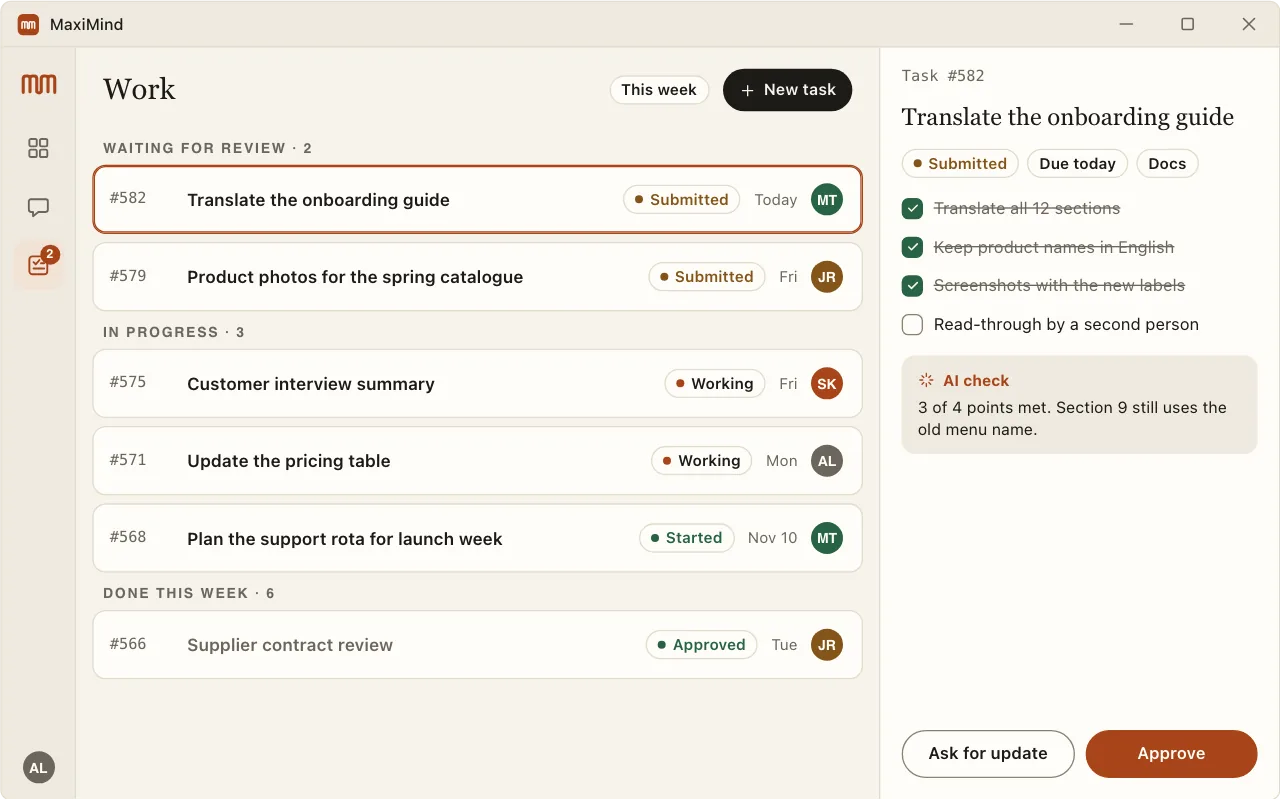Click the MaxiMind title bar app icon
The width and height of the screenshot is (1280, 800).
click(x=28, y=24)
